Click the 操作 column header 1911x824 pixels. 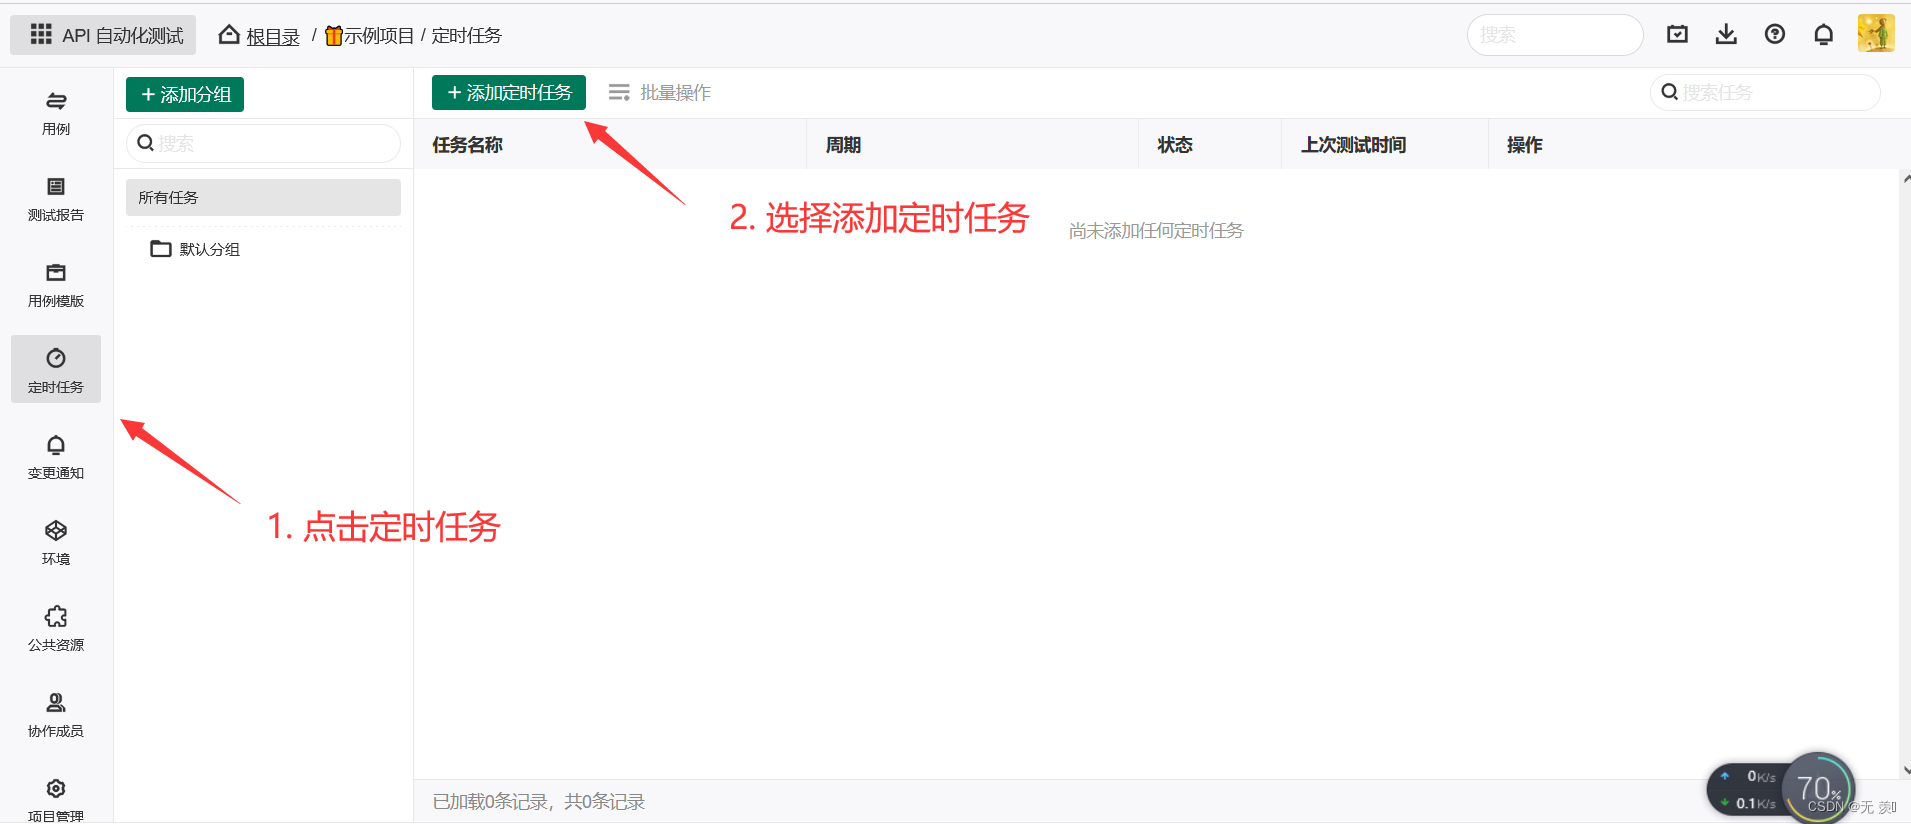[1524, 145]
